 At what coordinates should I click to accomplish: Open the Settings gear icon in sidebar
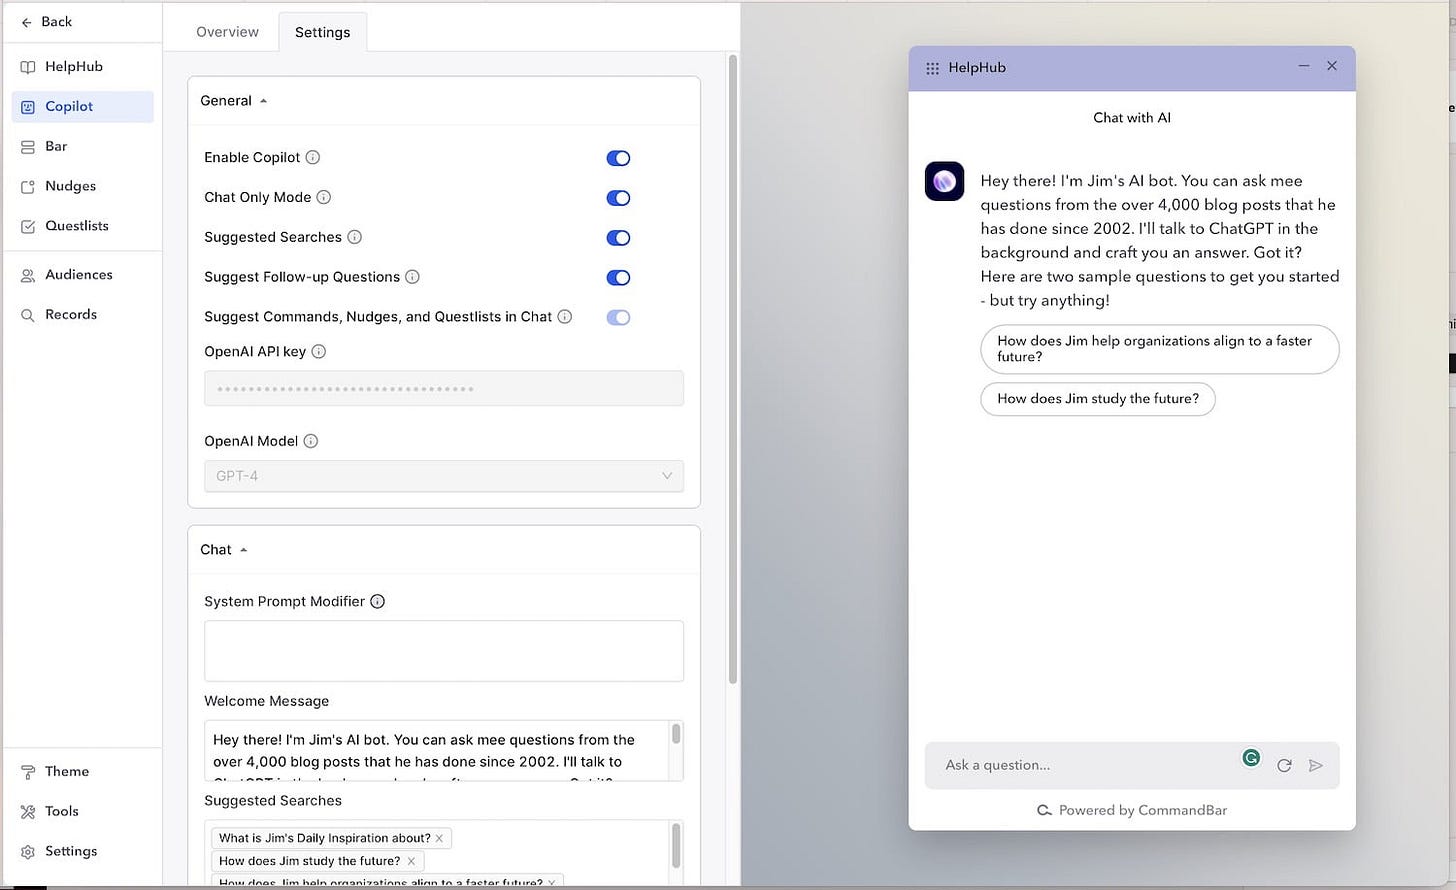[x=28, y=852]
